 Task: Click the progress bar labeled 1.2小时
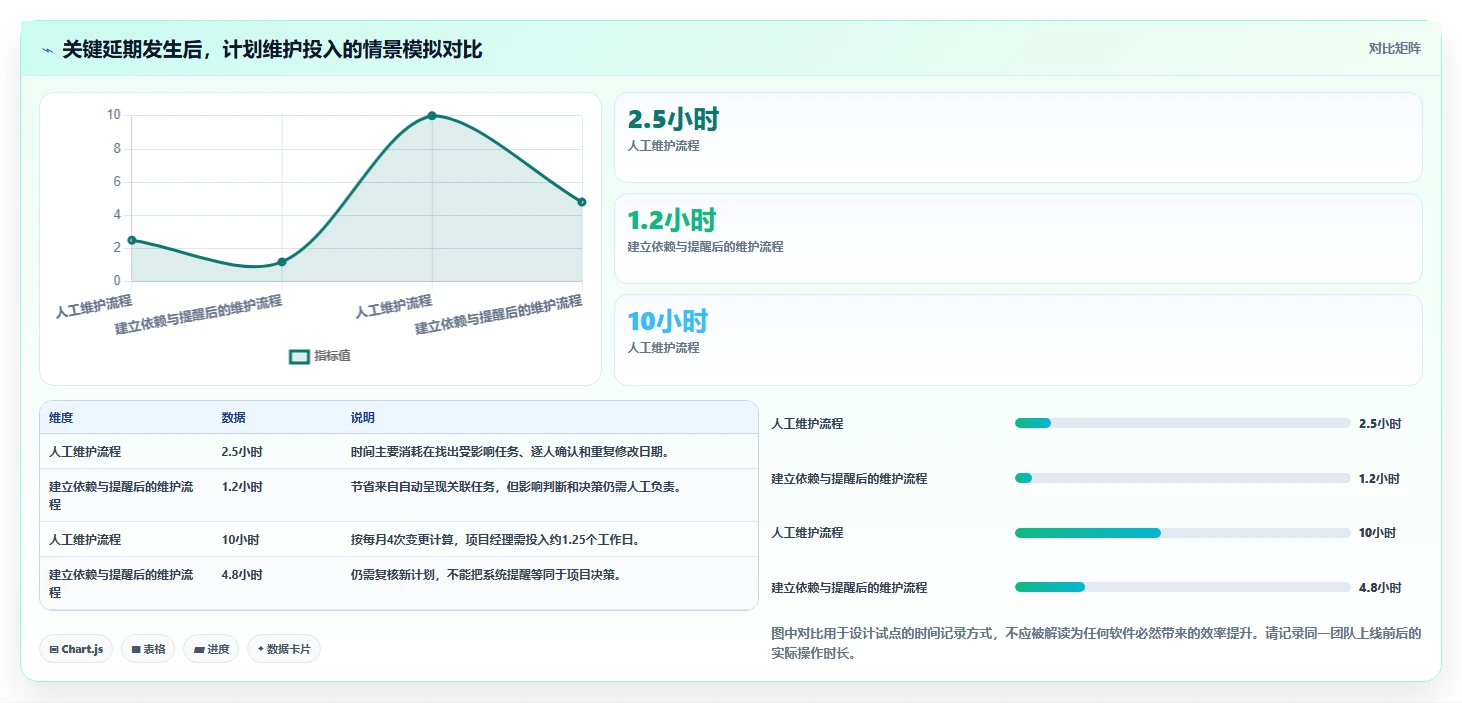pyautogui.click(x=1182, y=478)
